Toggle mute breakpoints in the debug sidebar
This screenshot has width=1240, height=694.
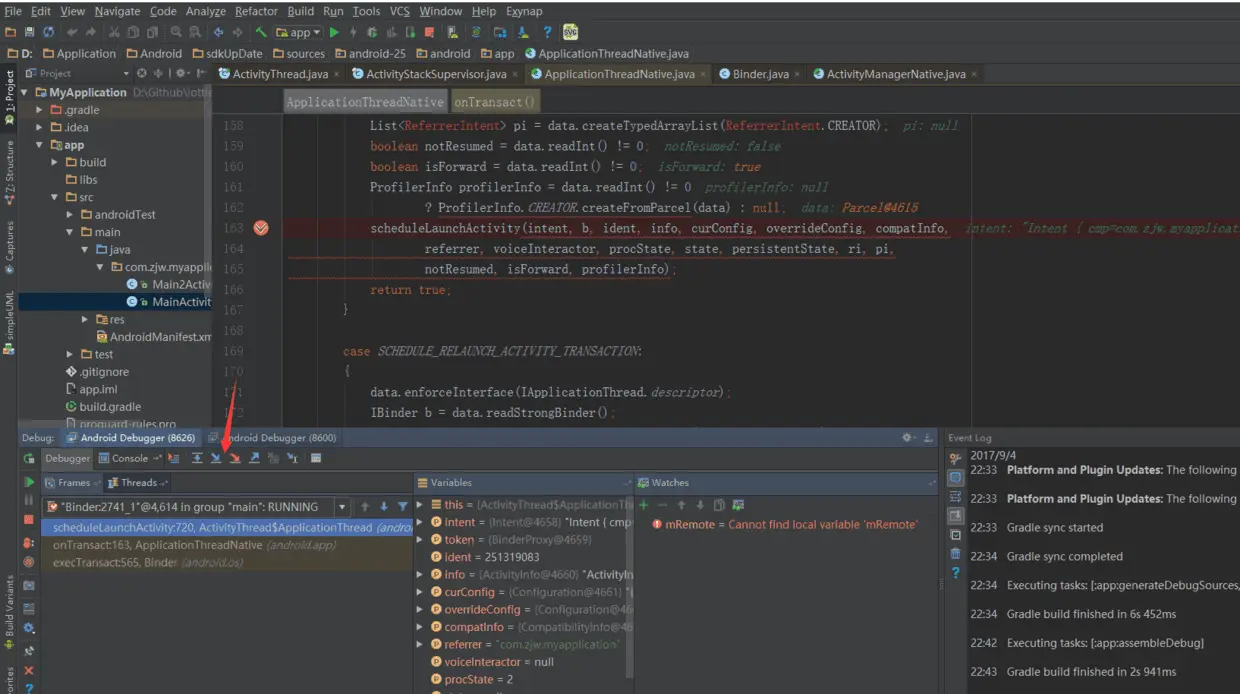[29, 562]
